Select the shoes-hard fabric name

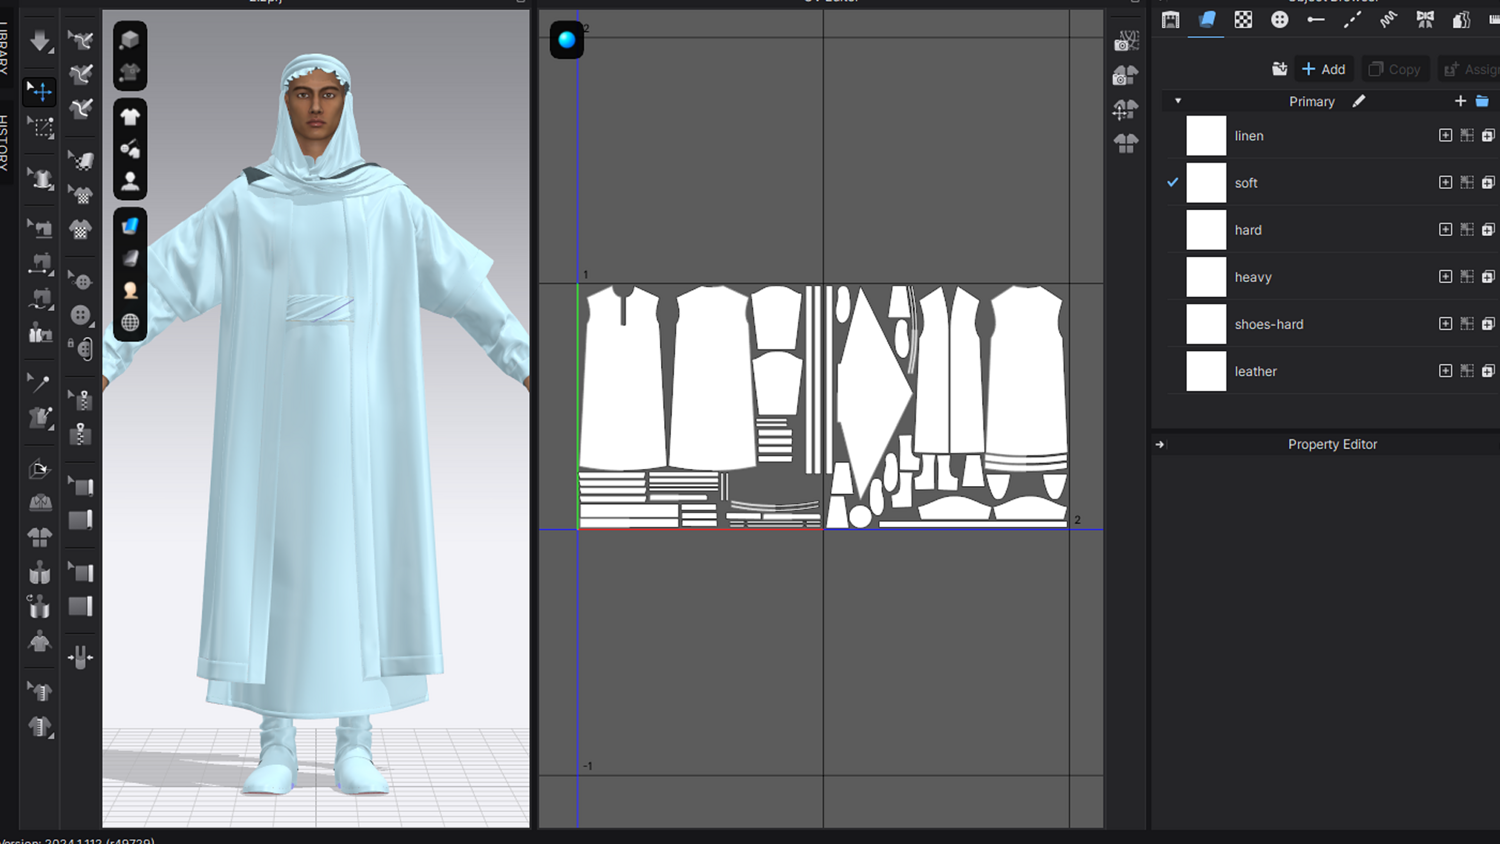coord(1269,324)
